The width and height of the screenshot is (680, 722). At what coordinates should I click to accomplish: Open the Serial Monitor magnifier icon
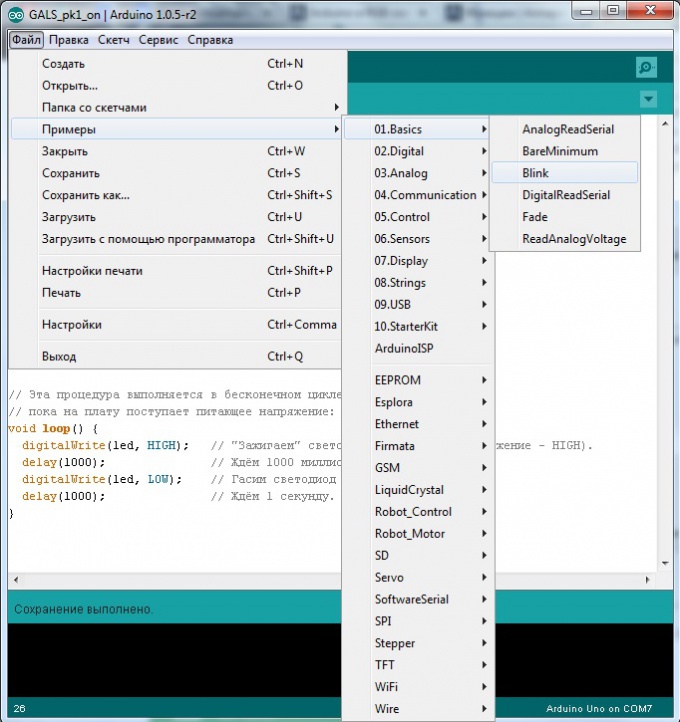[x=646, y=68]
